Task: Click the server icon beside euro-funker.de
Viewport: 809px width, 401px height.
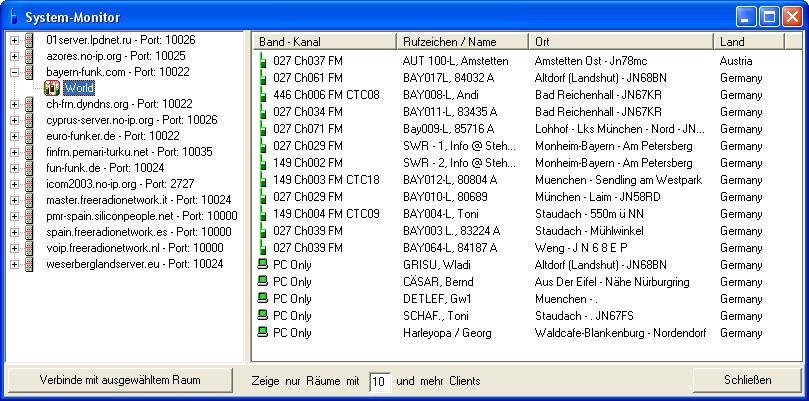Action: (x=30, y=136)
